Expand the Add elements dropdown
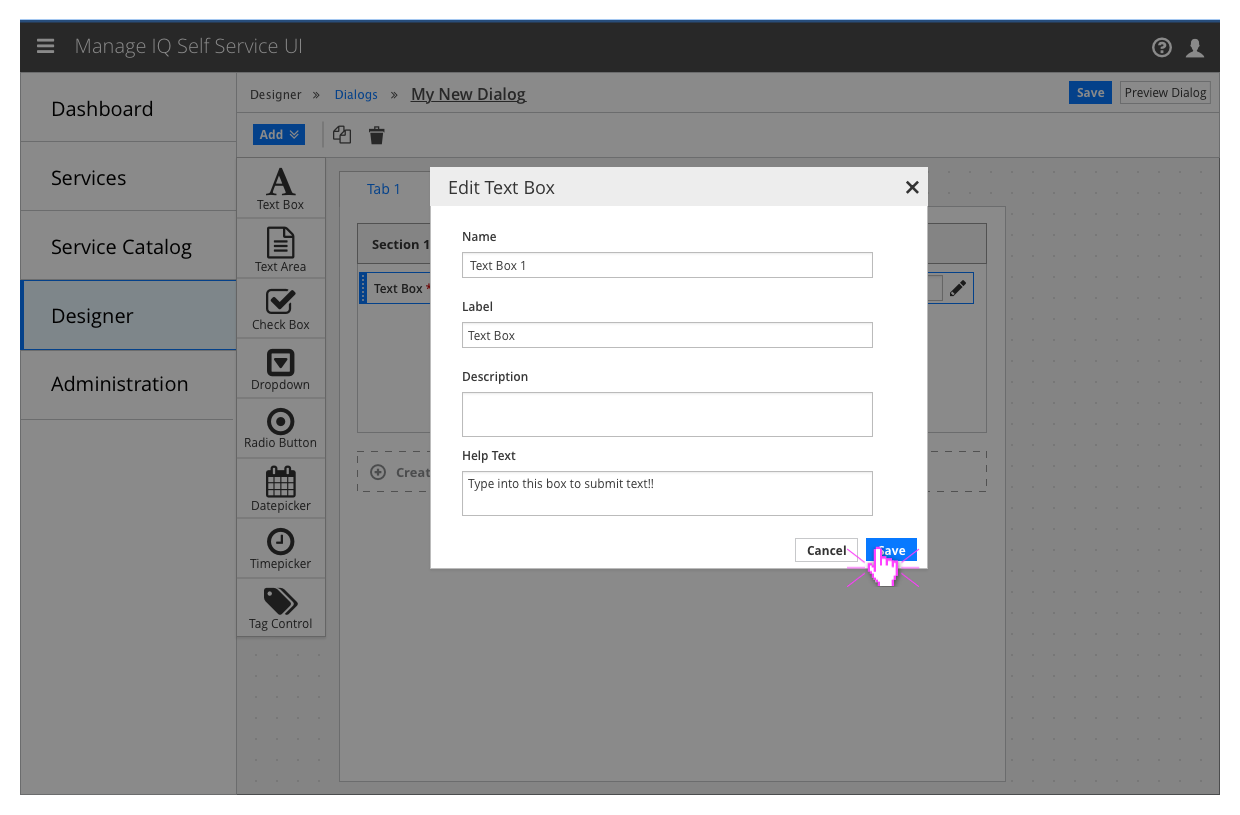The width and height of the screenshot is (1240, 815). (278, 134)
